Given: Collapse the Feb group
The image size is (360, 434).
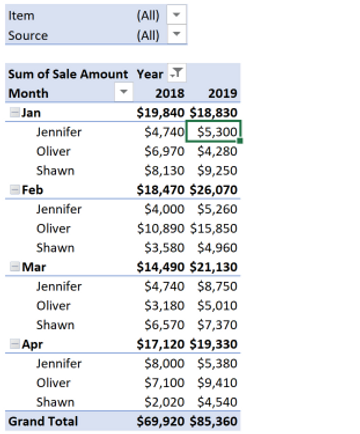Looking at the screenshot, I should tap(15, 190).
